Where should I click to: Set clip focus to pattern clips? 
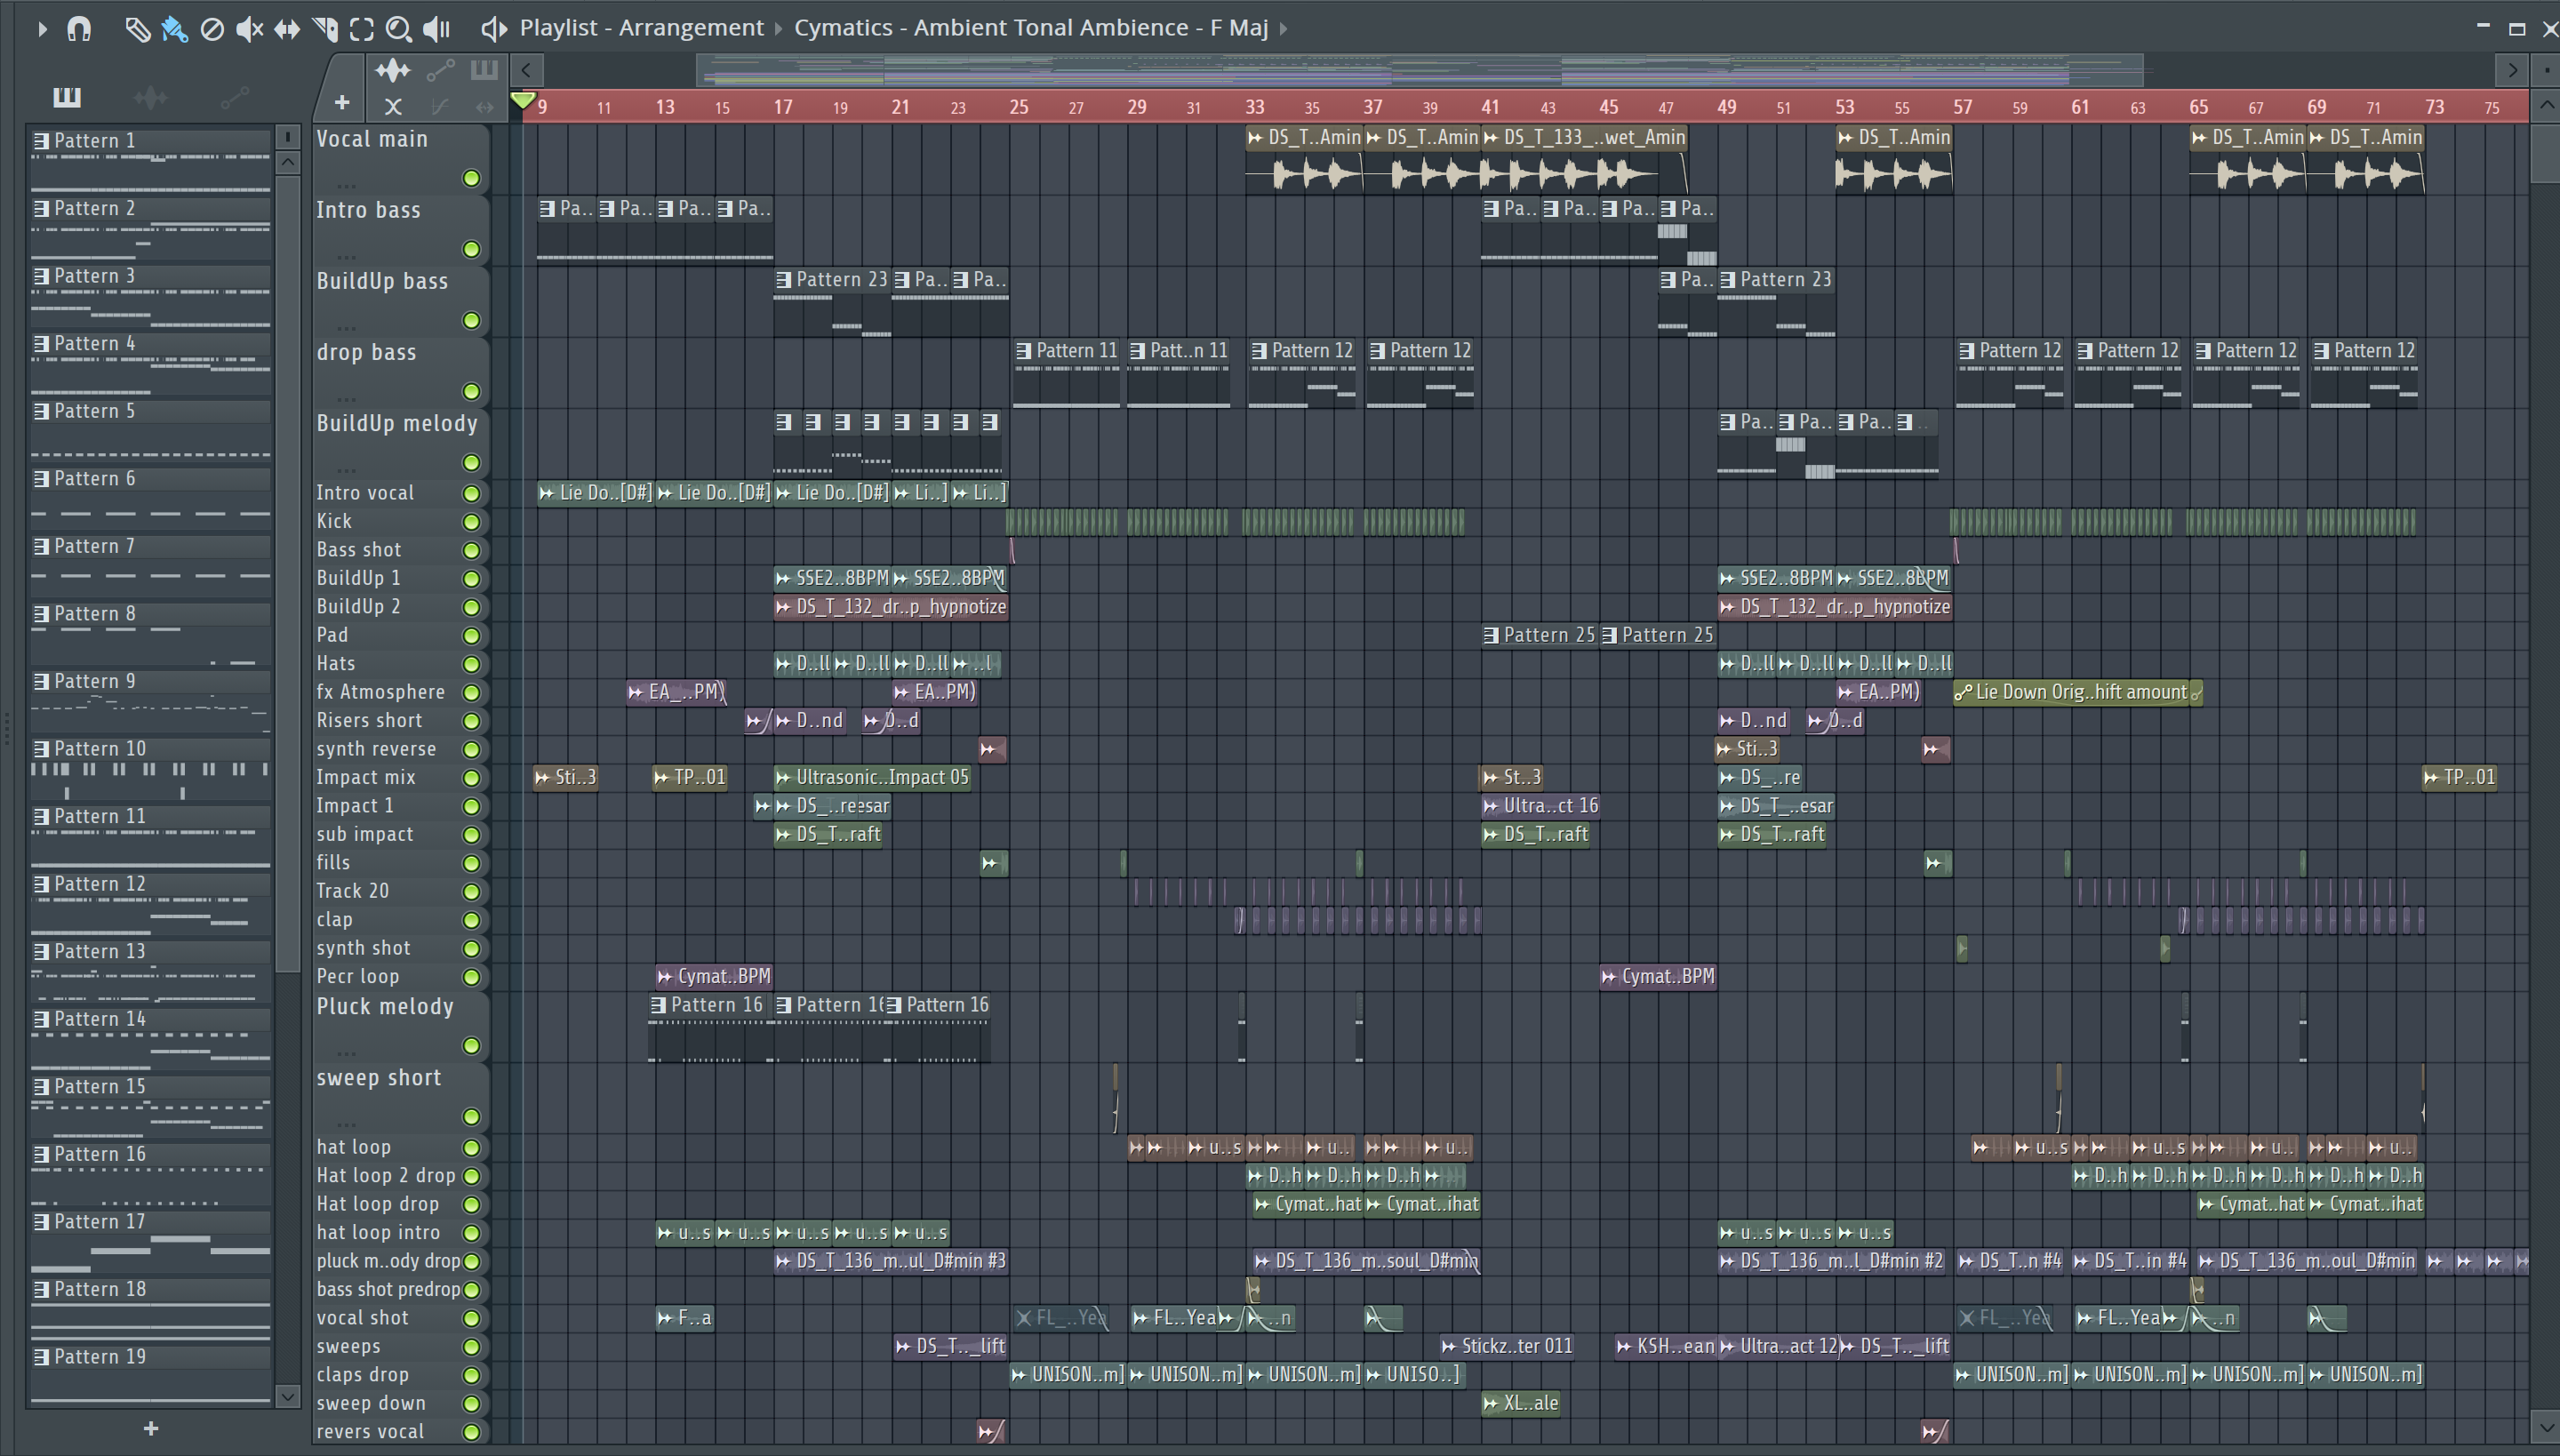tap(484, 70)
